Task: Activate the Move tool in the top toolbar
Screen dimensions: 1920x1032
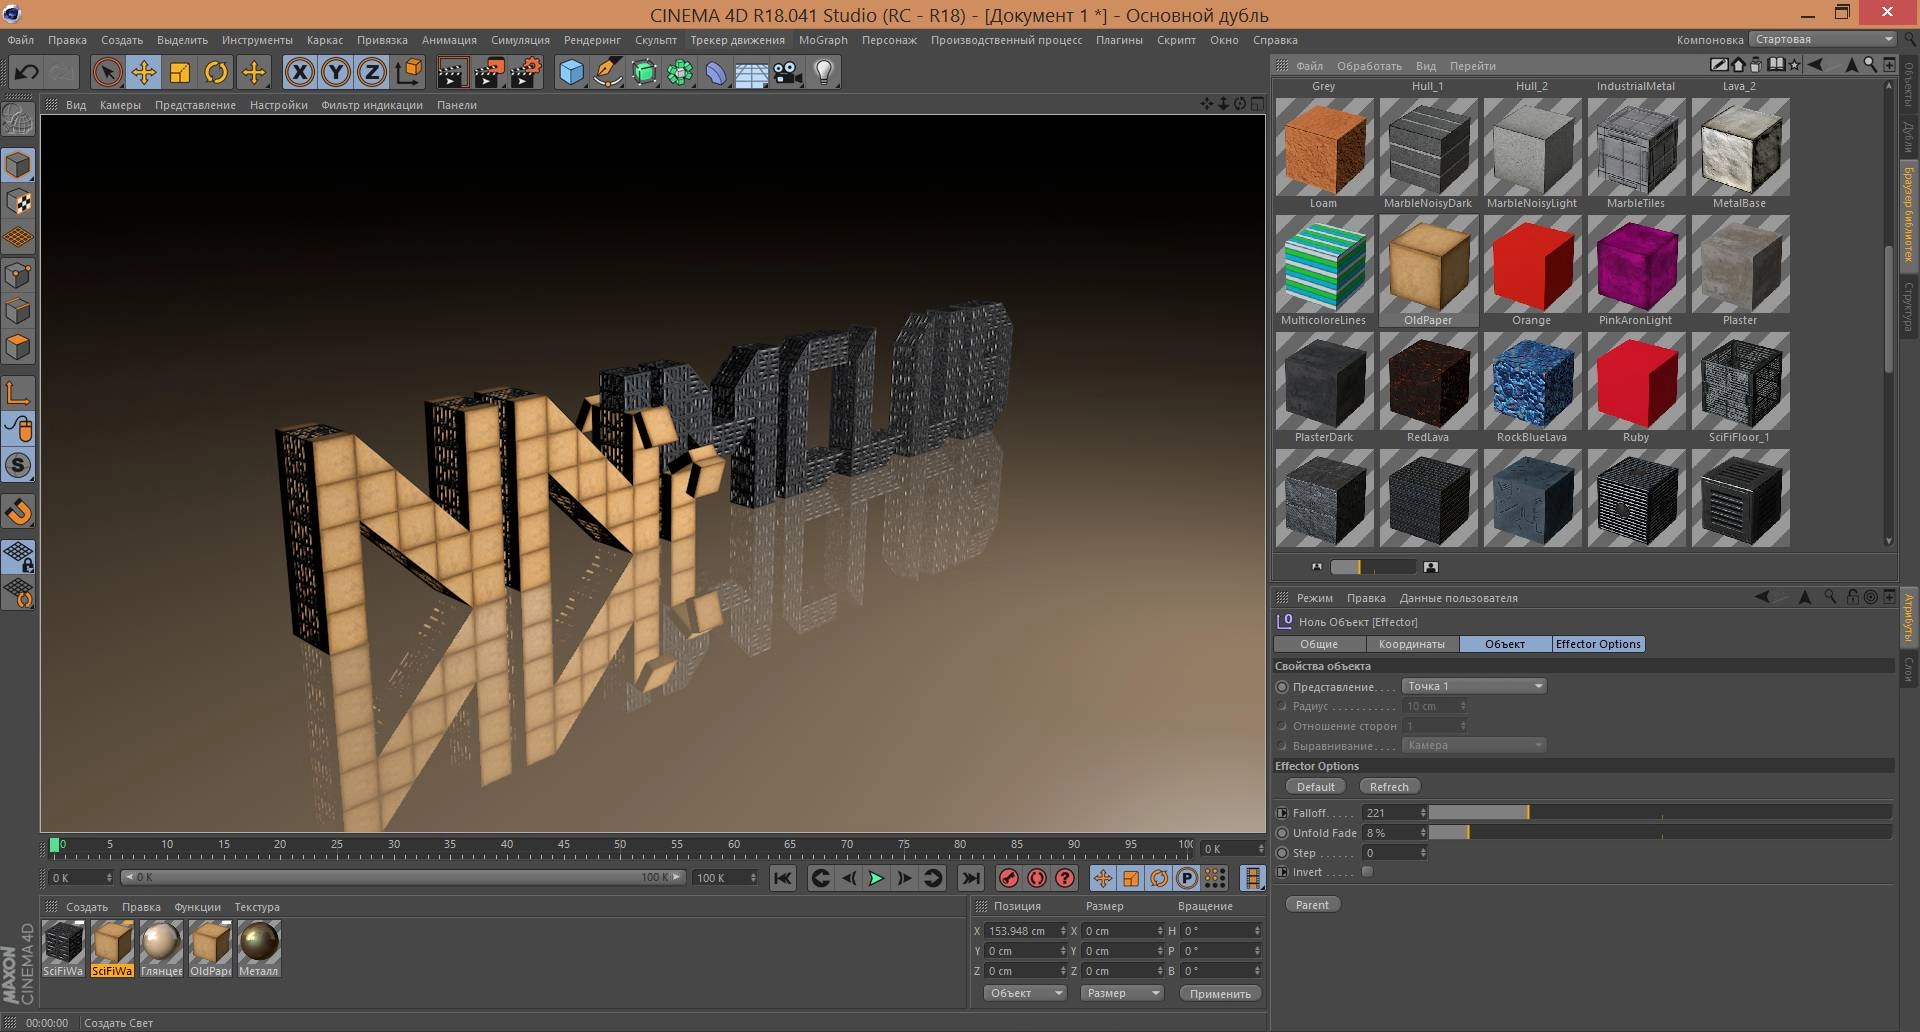Action: click(x=144, y=72)
